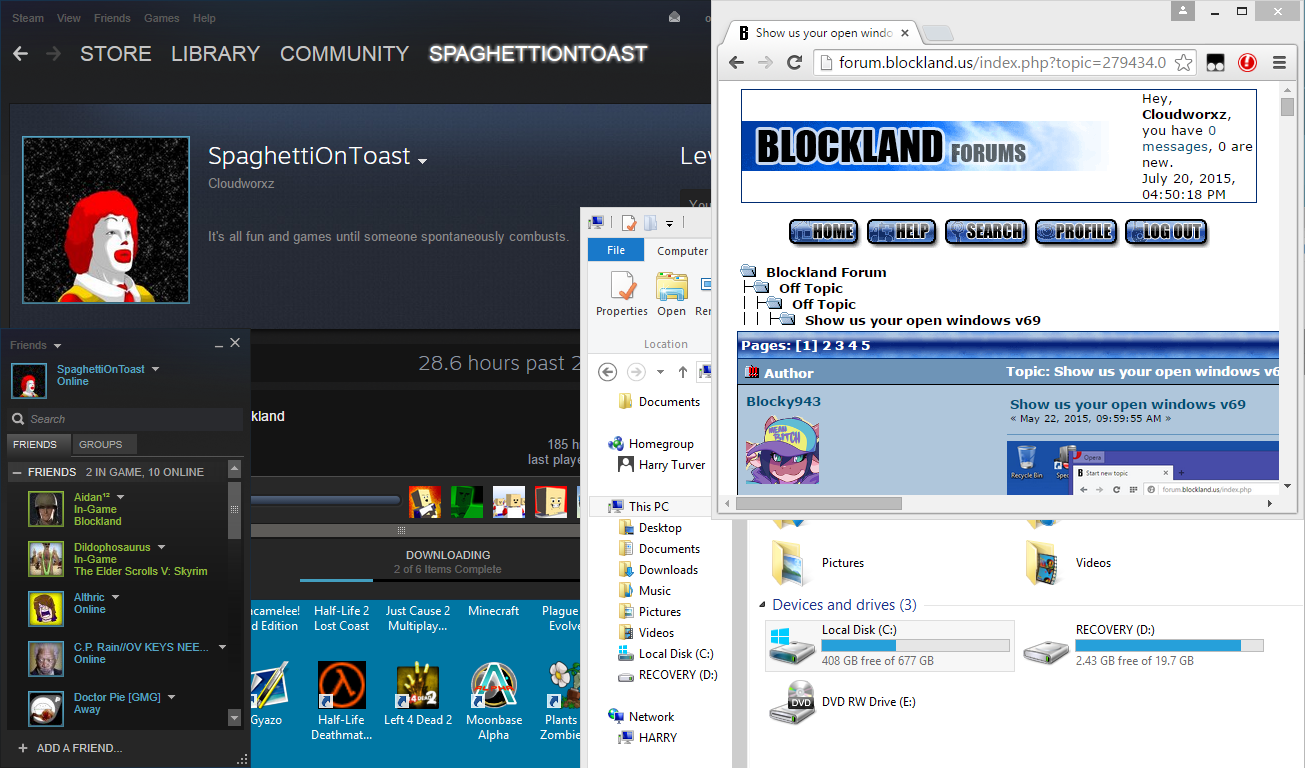This screenshot has width=1305, height=768.
Task: Click Aidan's avatar in Friends list
Action: click(x=46, y=509)
